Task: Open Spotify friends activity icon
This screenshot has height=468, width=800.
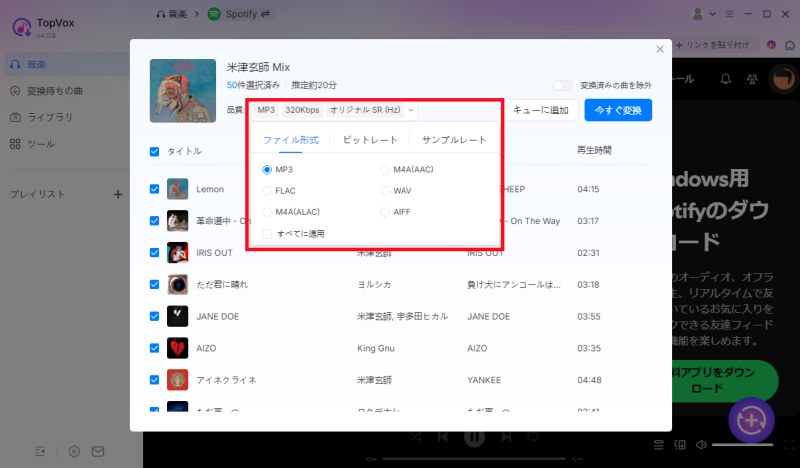Action: 752,79
